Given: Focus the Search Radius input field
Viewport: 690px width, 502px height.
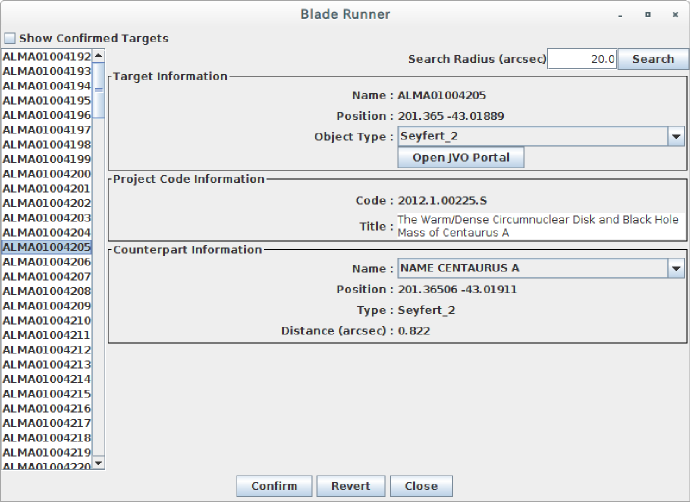Looking at the screenshot, I should pos(582,59).
